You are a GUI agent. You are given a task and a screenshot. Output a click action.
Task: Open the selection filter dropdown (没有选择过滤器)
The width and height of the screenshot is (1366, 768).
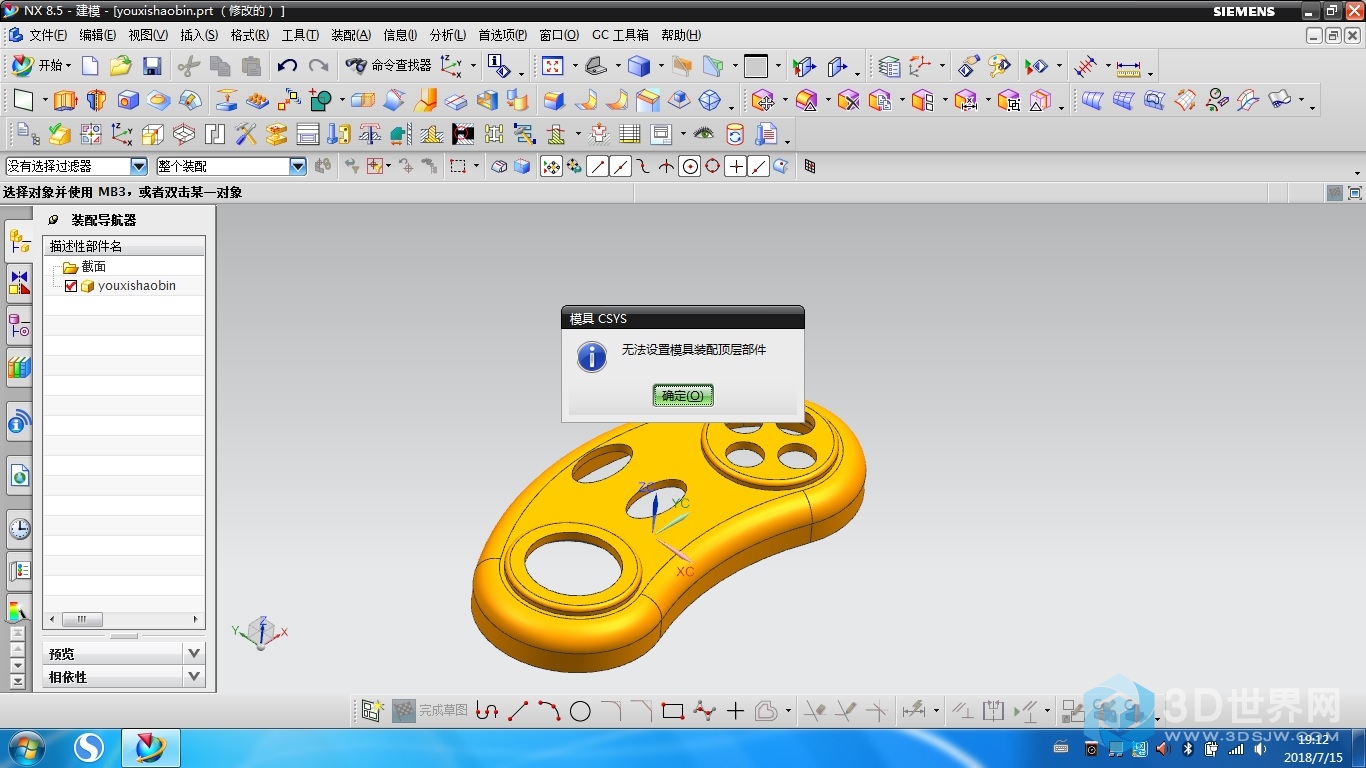coord(139,167)
